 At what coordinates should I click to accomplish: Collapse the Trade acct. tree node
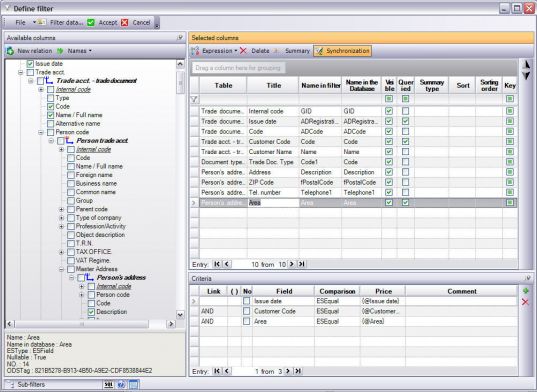pos(21,72)
